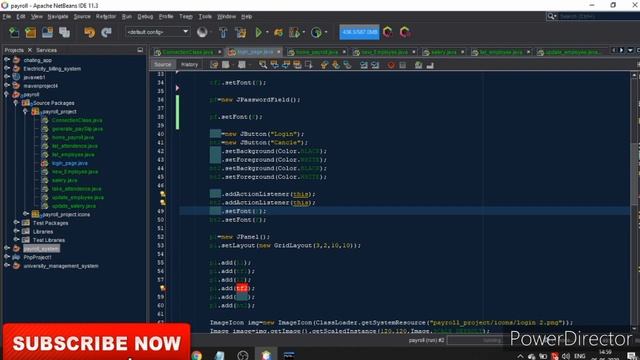Click NetBeans icon in Windows taskbar
This screenshot has height=360, width=640.
tap(266, 355)
